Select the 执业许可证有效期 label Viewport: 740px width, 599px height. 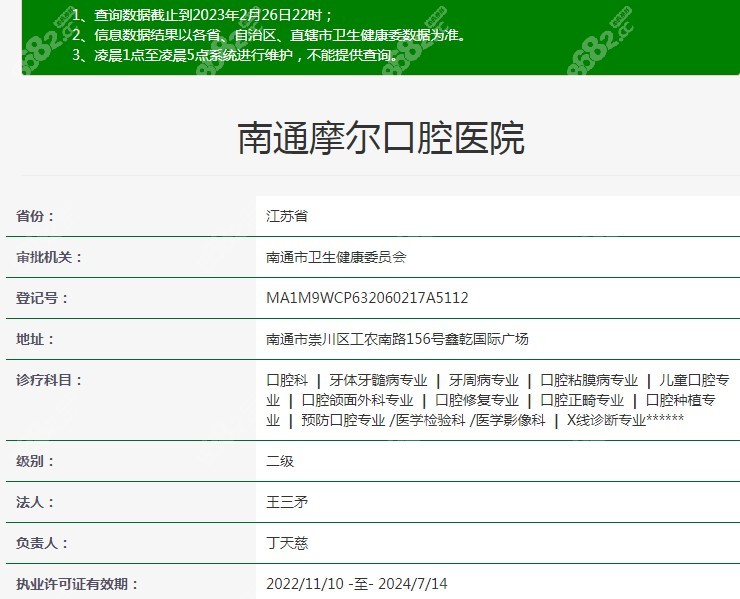[77, 584]
